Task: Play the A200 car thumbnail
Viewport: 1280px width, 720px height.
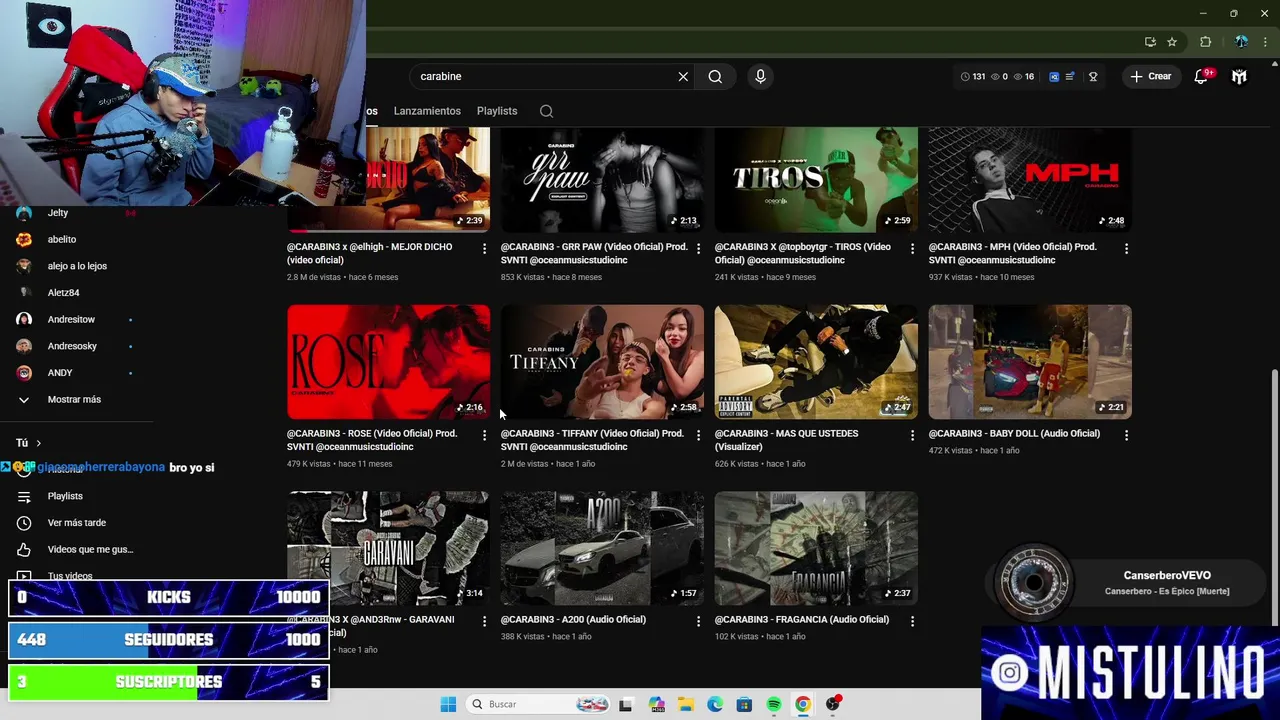Action: click(602, 548)
